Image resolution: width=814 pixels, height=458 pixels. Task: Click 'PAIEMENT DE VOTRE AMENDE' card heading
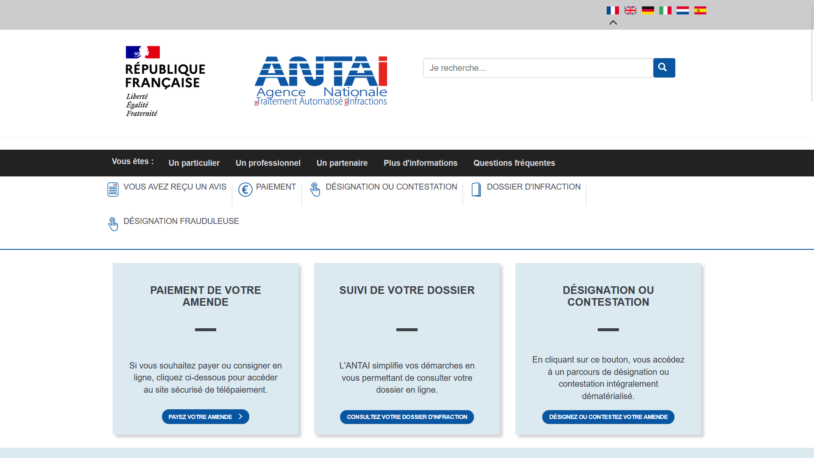pos(206,296)
